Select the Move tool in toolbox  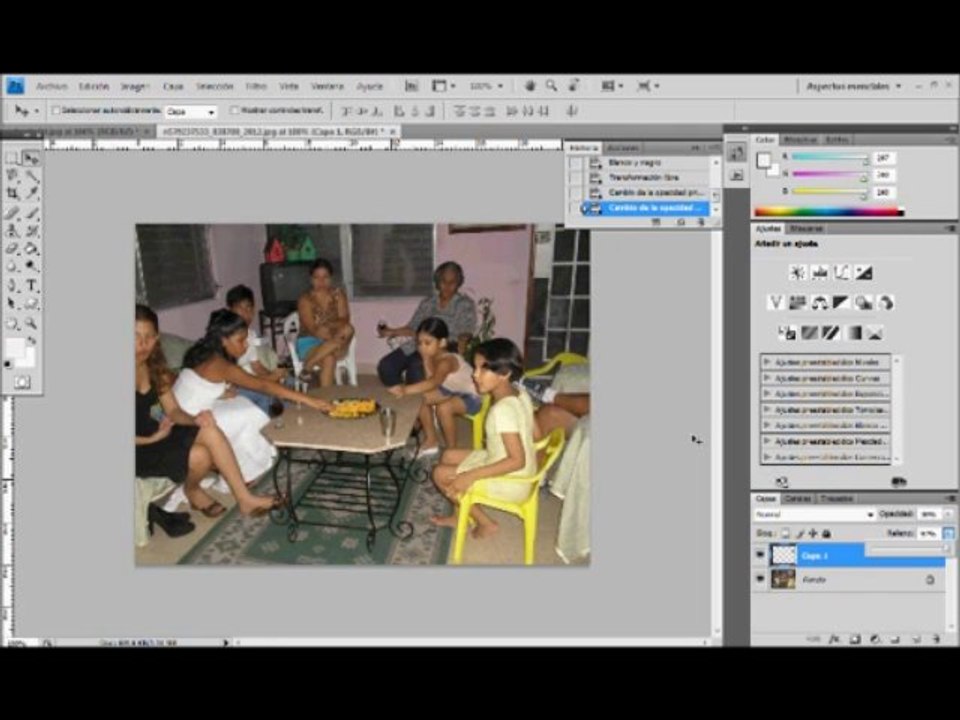[31, 159]
